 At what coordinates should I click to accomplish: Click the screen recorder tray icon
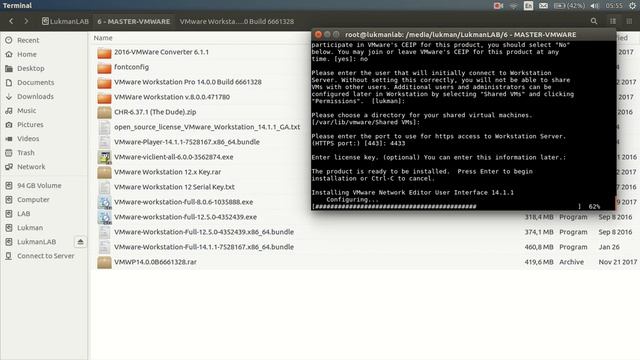(498, 6)
